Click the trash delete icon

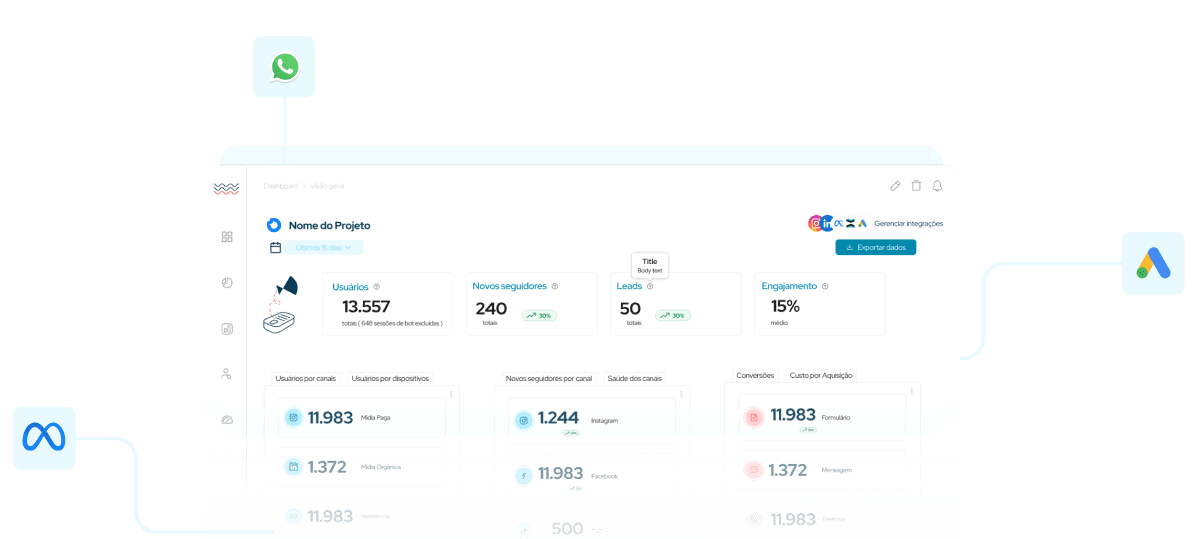coord(916,186)
